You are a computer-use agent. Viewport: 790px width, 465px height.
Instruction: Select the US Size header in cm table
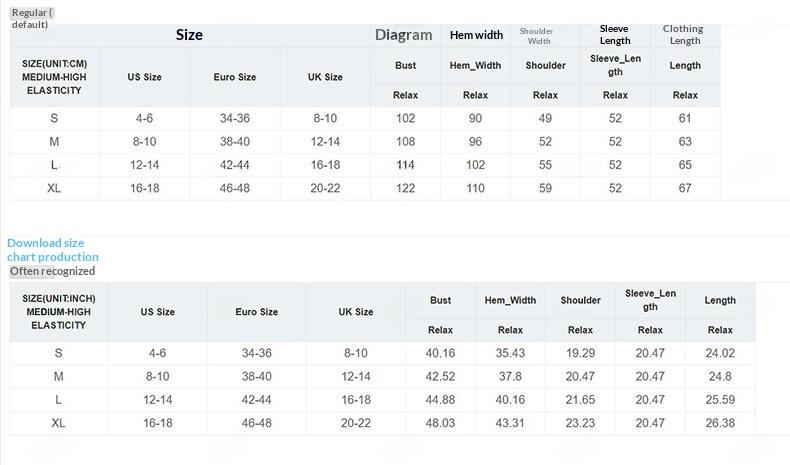(x=145, y=77)
